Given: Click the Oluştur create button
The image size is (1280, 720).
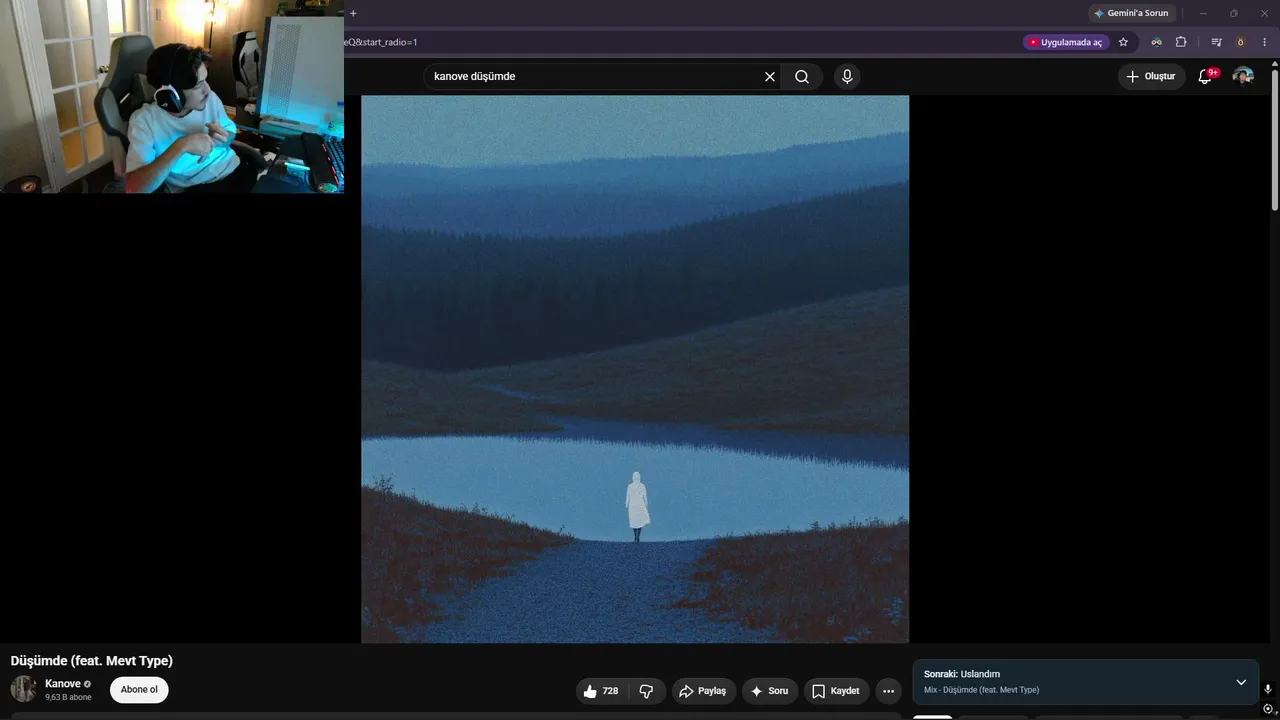Looking at the screenshot, I should tap(1151, 76).
